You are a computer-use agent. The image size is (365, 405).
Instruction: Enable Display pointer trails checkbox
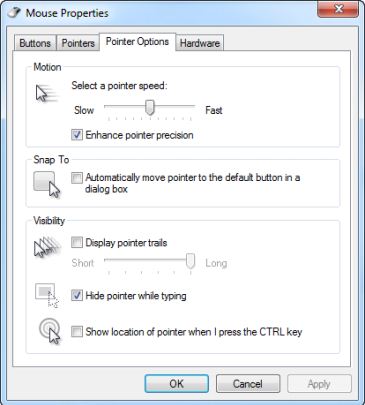[x=77, y=242]
